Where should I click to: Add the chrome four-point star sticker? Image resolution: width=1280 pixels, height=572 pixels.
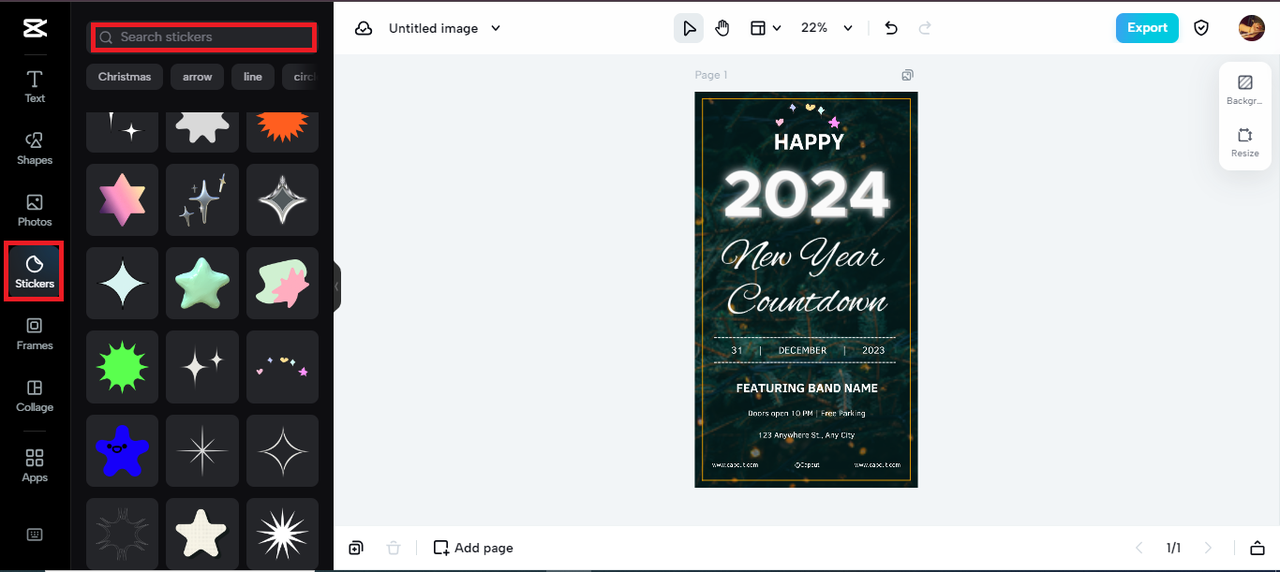[x=282, y=200]
